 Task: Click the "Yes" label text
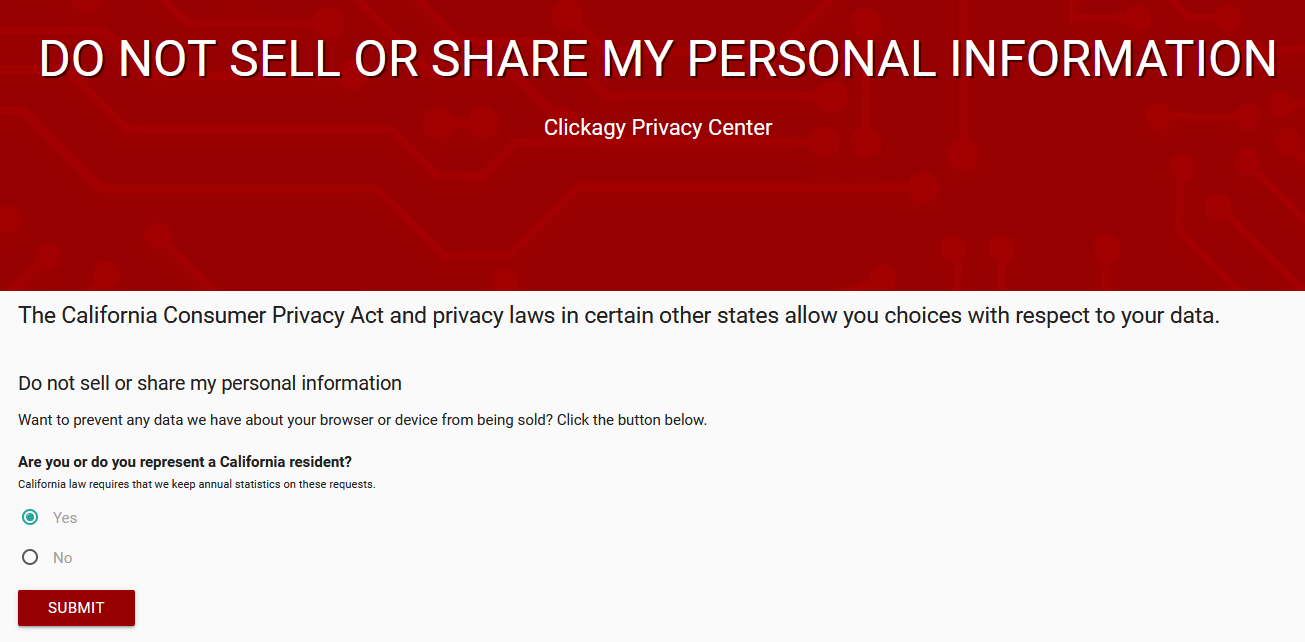[x=64, y=517]
